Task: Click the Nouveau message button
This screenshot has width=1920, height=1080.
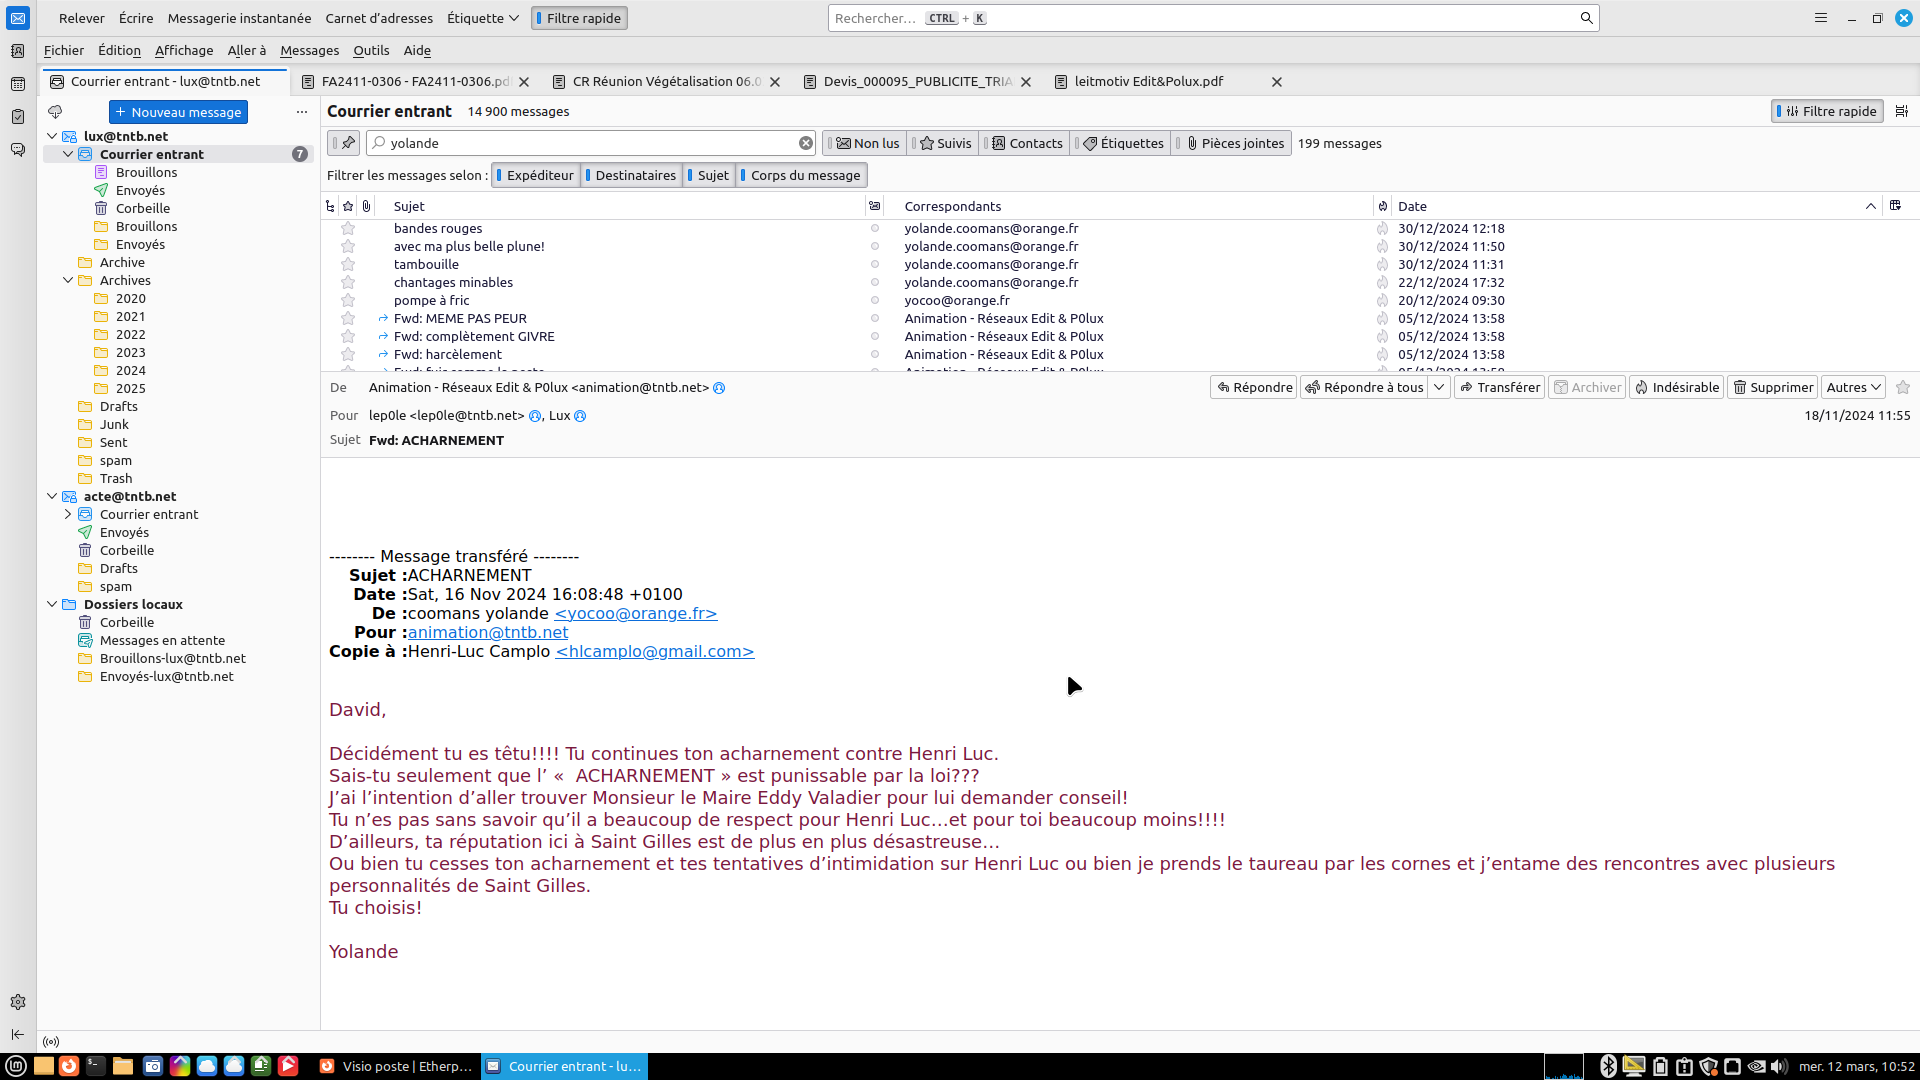Action: (x=178, y=112)
